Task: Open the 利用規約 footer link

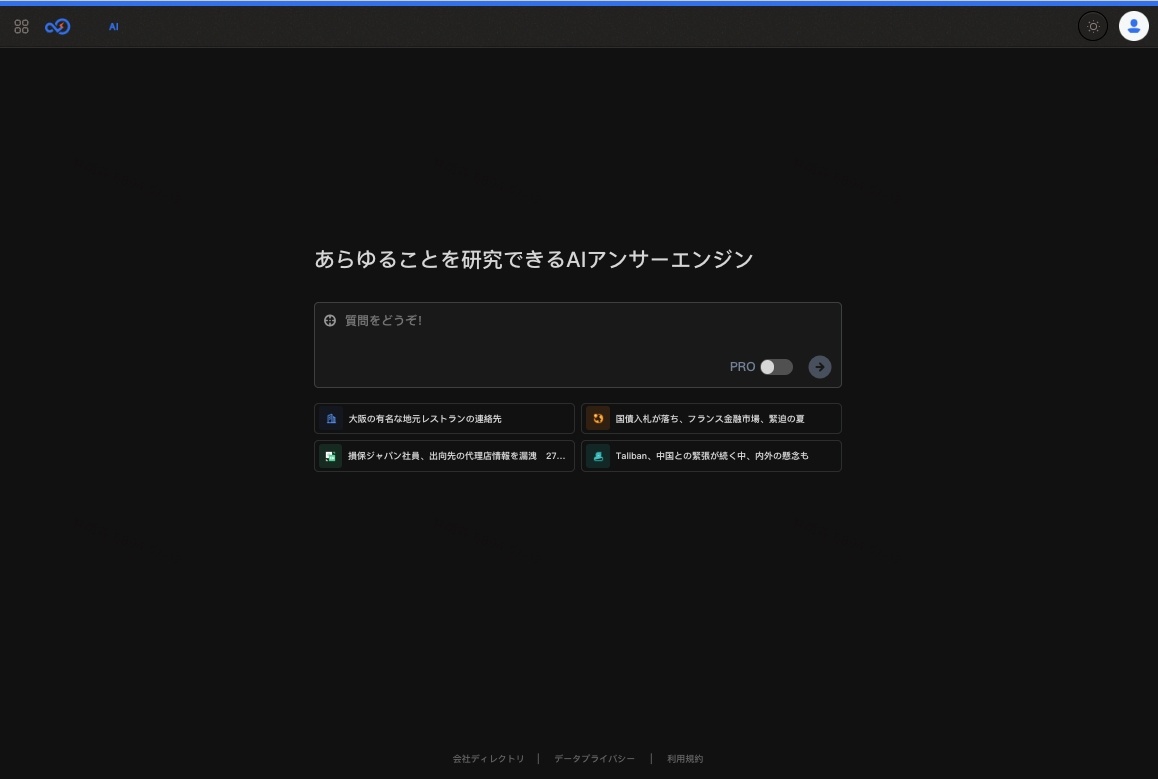Action: coord(685,759)
